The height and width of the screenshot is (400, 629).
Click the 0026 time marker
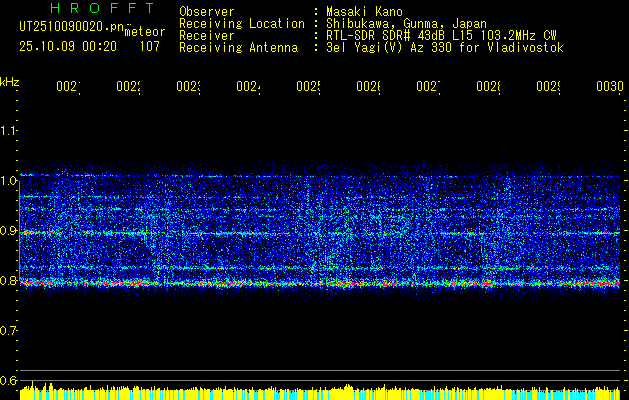click(369, 86)
